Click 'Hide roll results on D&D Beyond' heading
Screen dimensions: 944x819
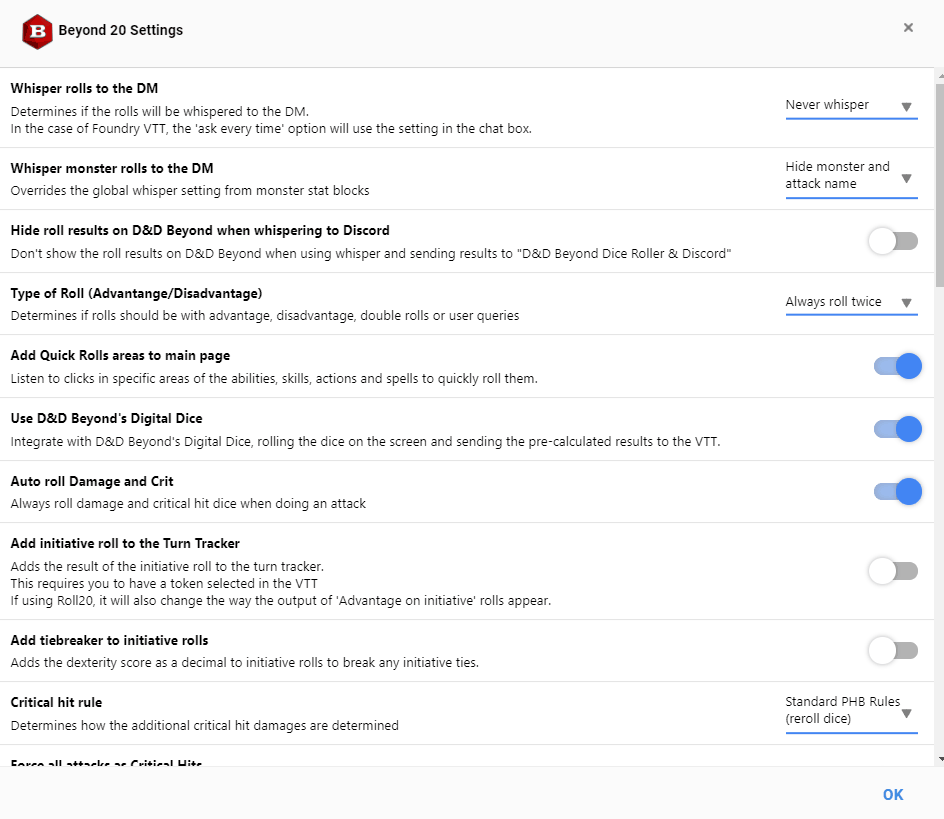200,231
